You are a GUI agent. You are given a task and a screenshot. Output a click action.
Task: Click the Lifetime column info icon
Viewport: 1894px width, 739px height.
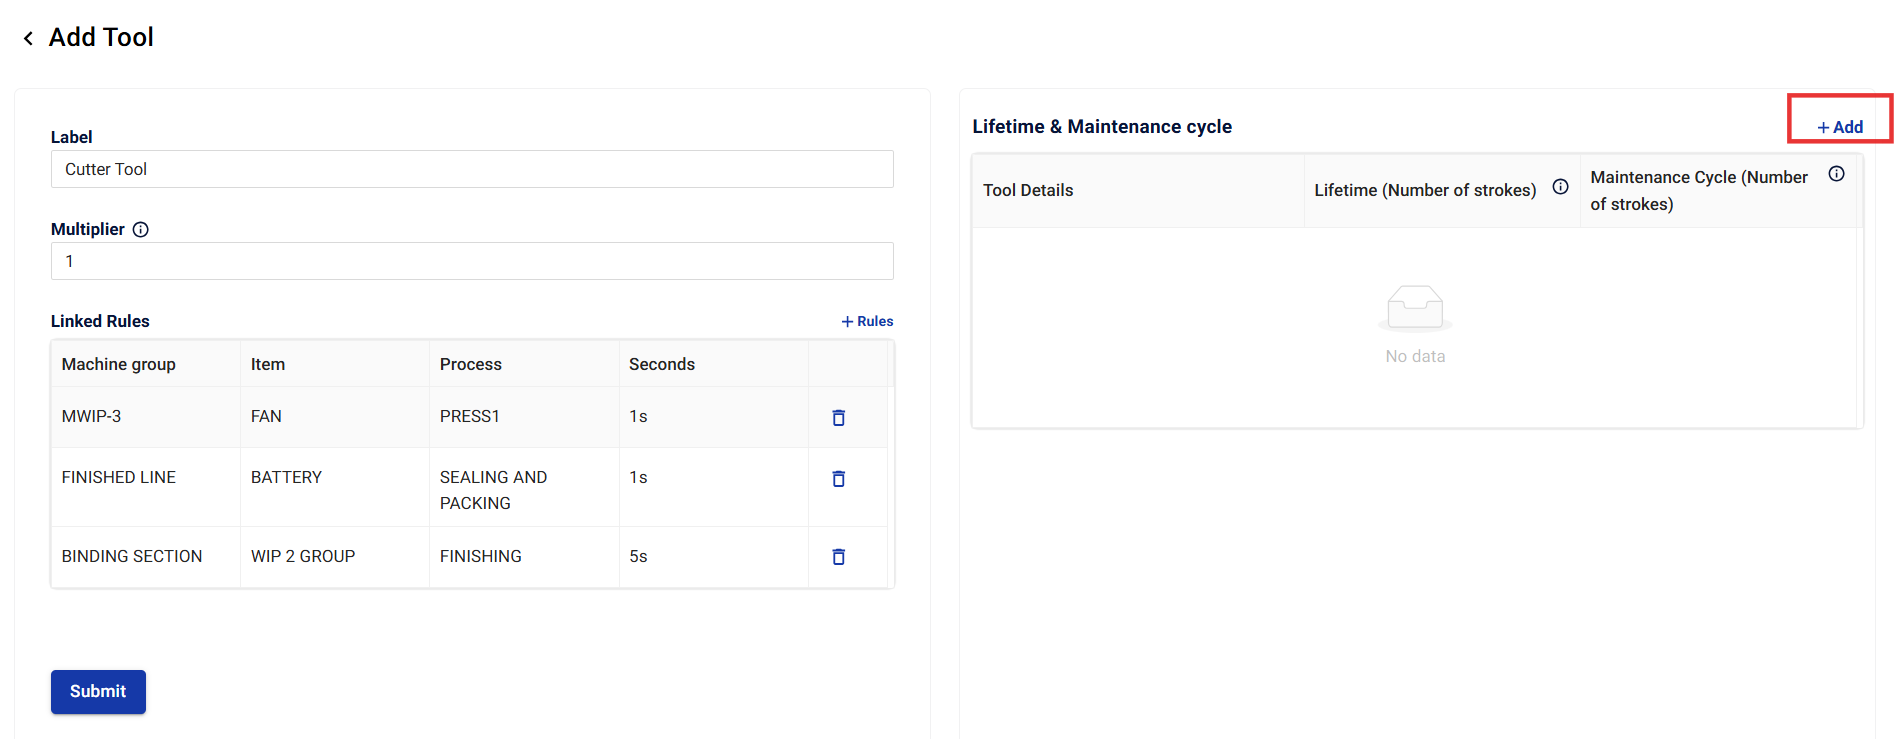coord(1560,187)
